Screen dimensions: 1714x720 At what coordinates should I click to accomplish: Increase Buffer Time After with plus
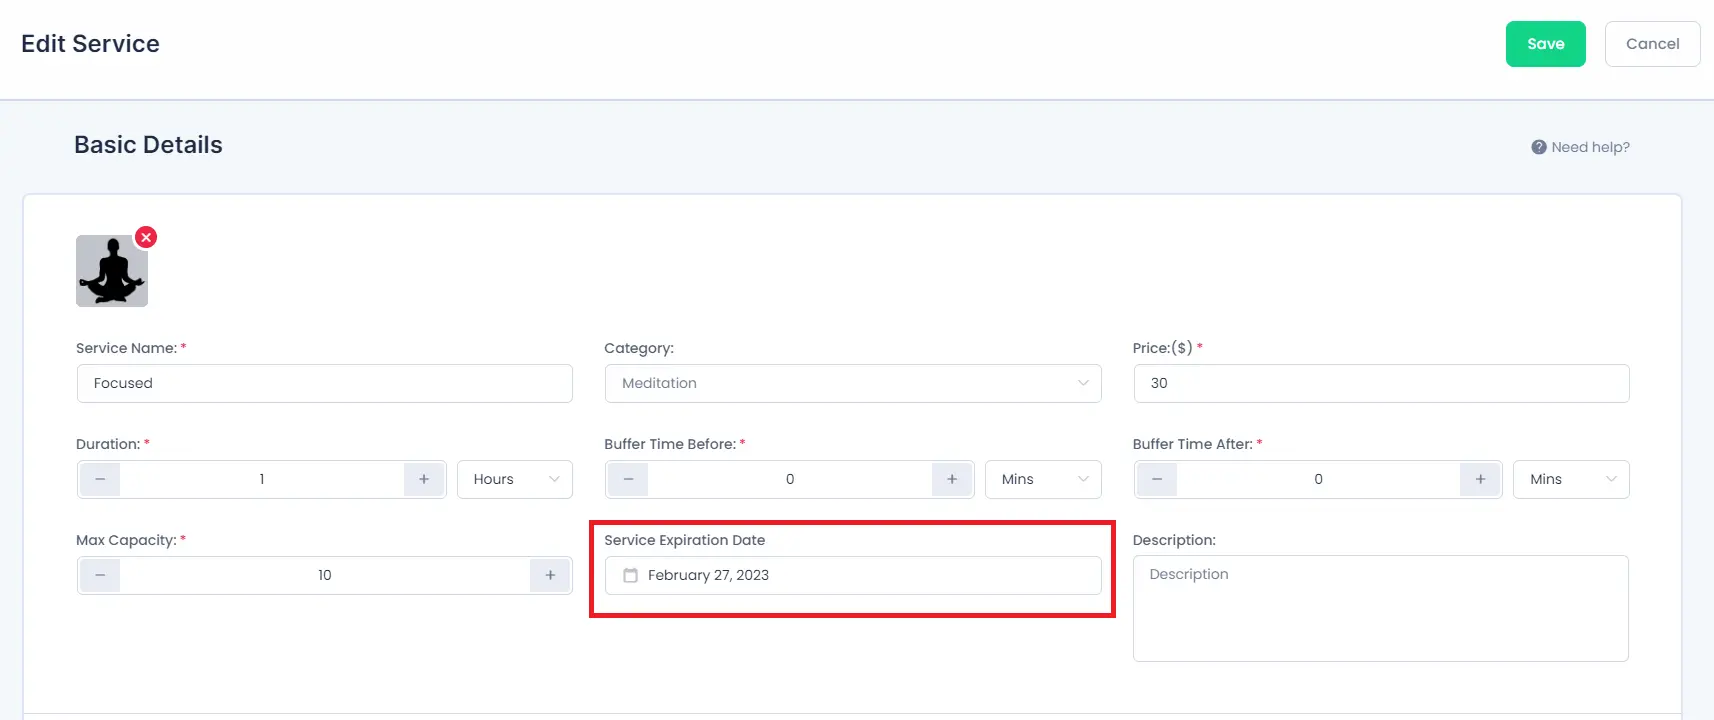1480,479
